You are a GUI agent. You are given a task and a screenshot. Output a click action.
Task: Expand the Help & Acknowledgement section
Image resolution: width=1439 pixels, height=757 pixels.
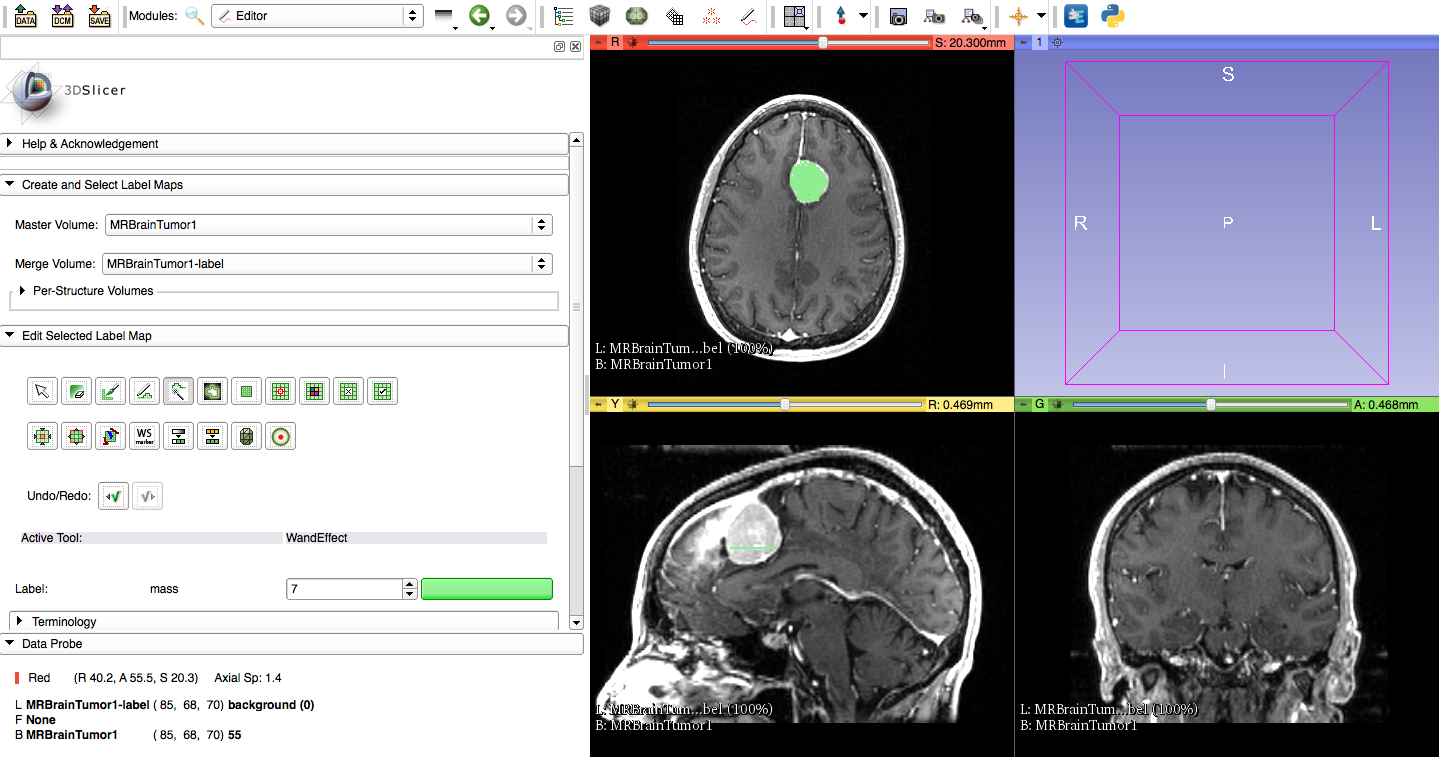(10, 144)
